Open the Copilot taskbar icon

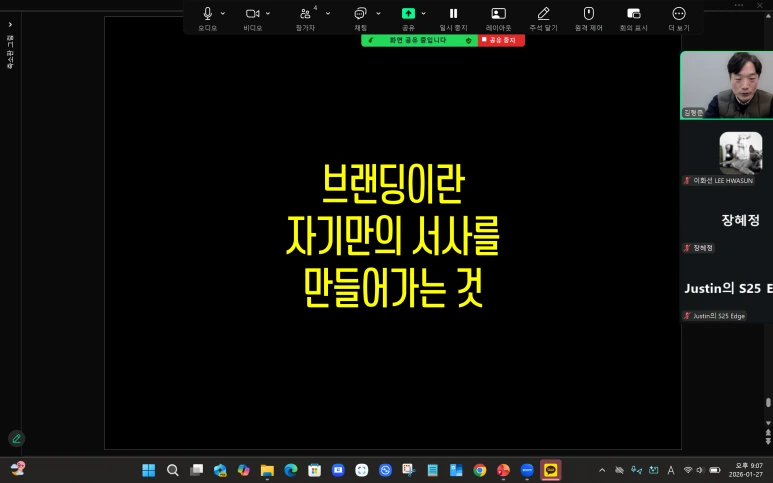pos(244,470)
